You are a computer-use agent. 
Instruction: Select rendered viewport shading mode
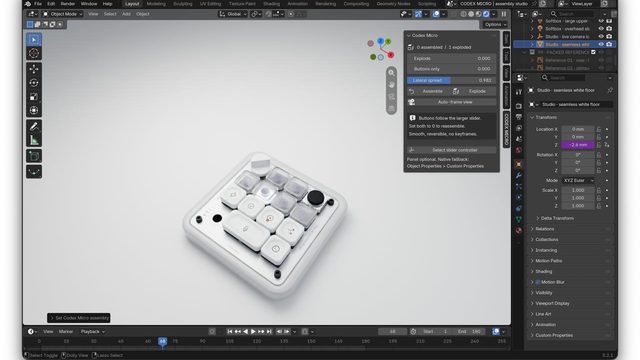(486, 14)
